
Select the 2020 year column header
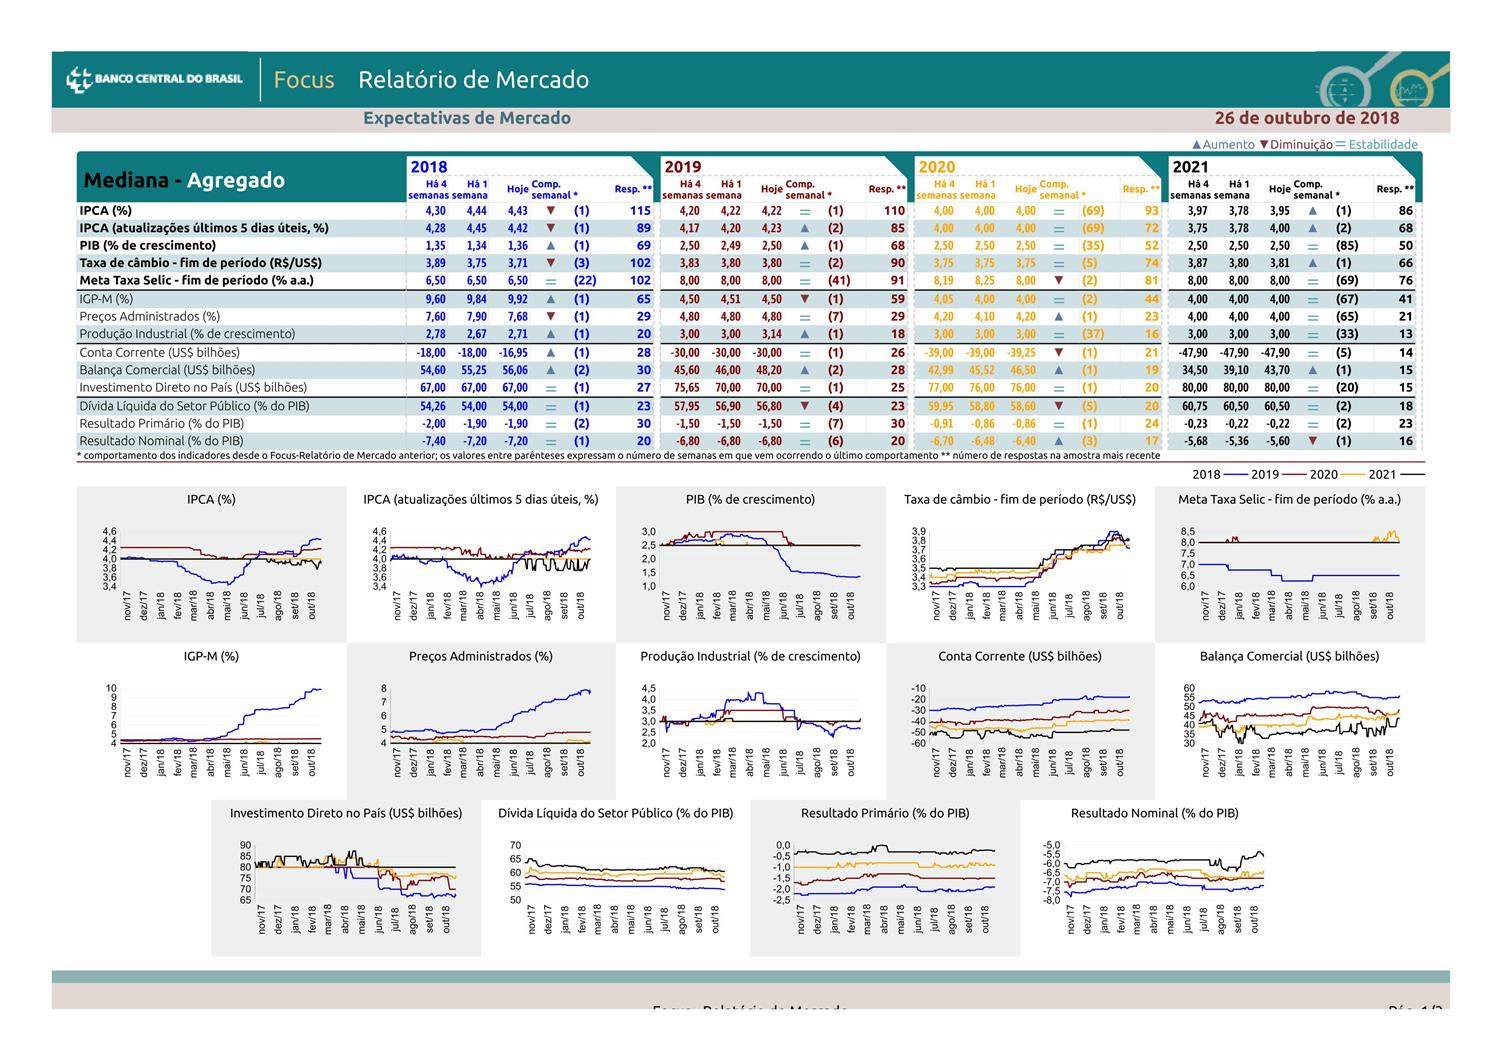coord(937,167)
